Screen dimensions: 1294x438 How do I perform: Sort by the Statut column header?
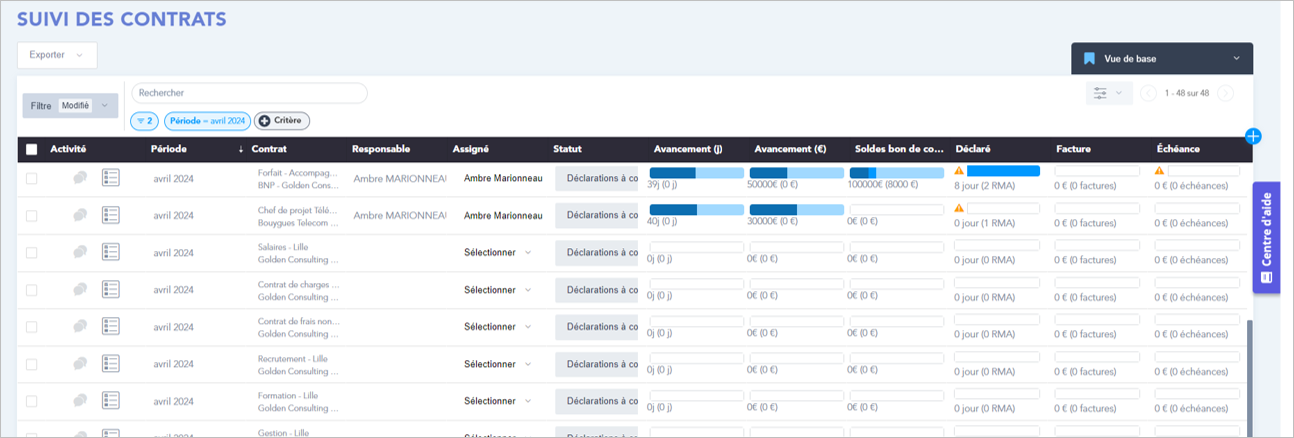[x=567, y=149]
